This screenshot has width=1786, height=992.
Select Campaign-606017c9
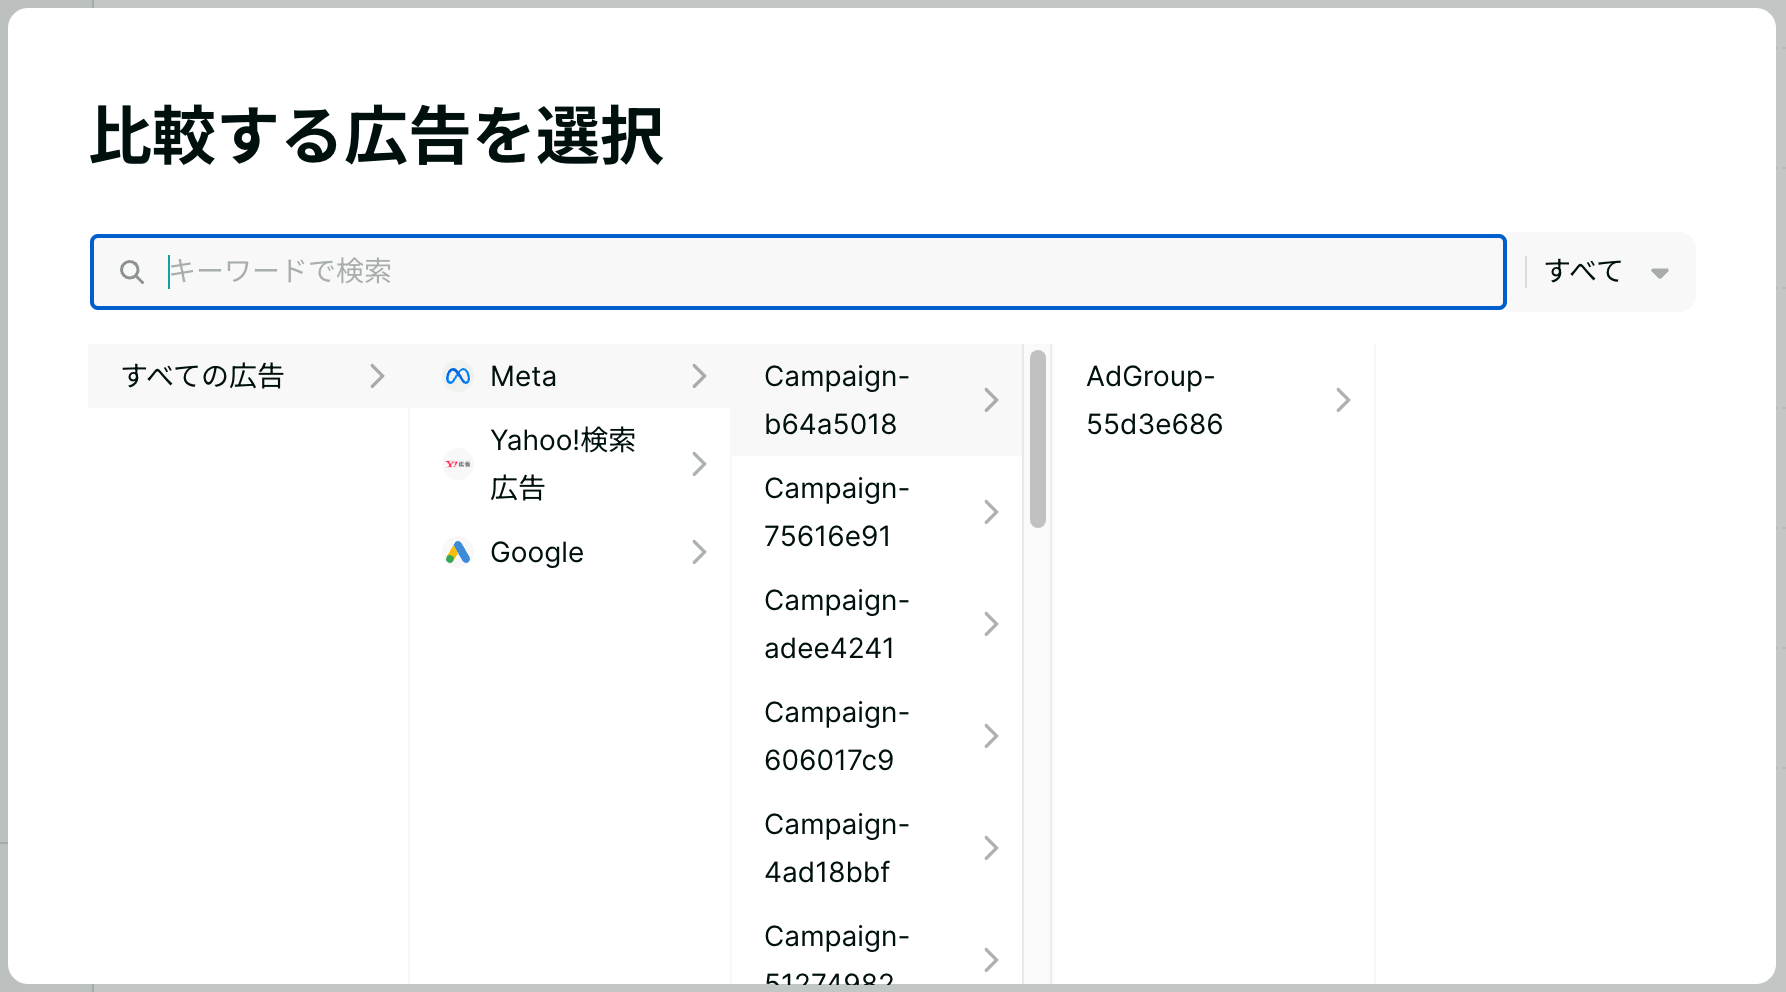(x=877, y=736)
